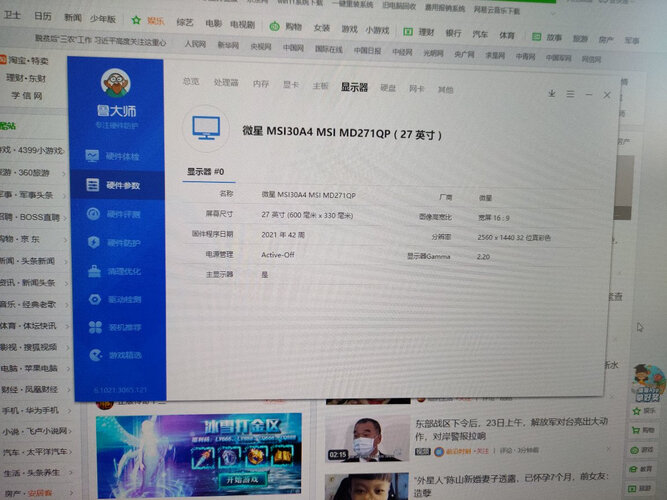Open 驱动检测 driver check section
Image resolution: width=667 pixels, height=500 pixels.
pos(115,300)
